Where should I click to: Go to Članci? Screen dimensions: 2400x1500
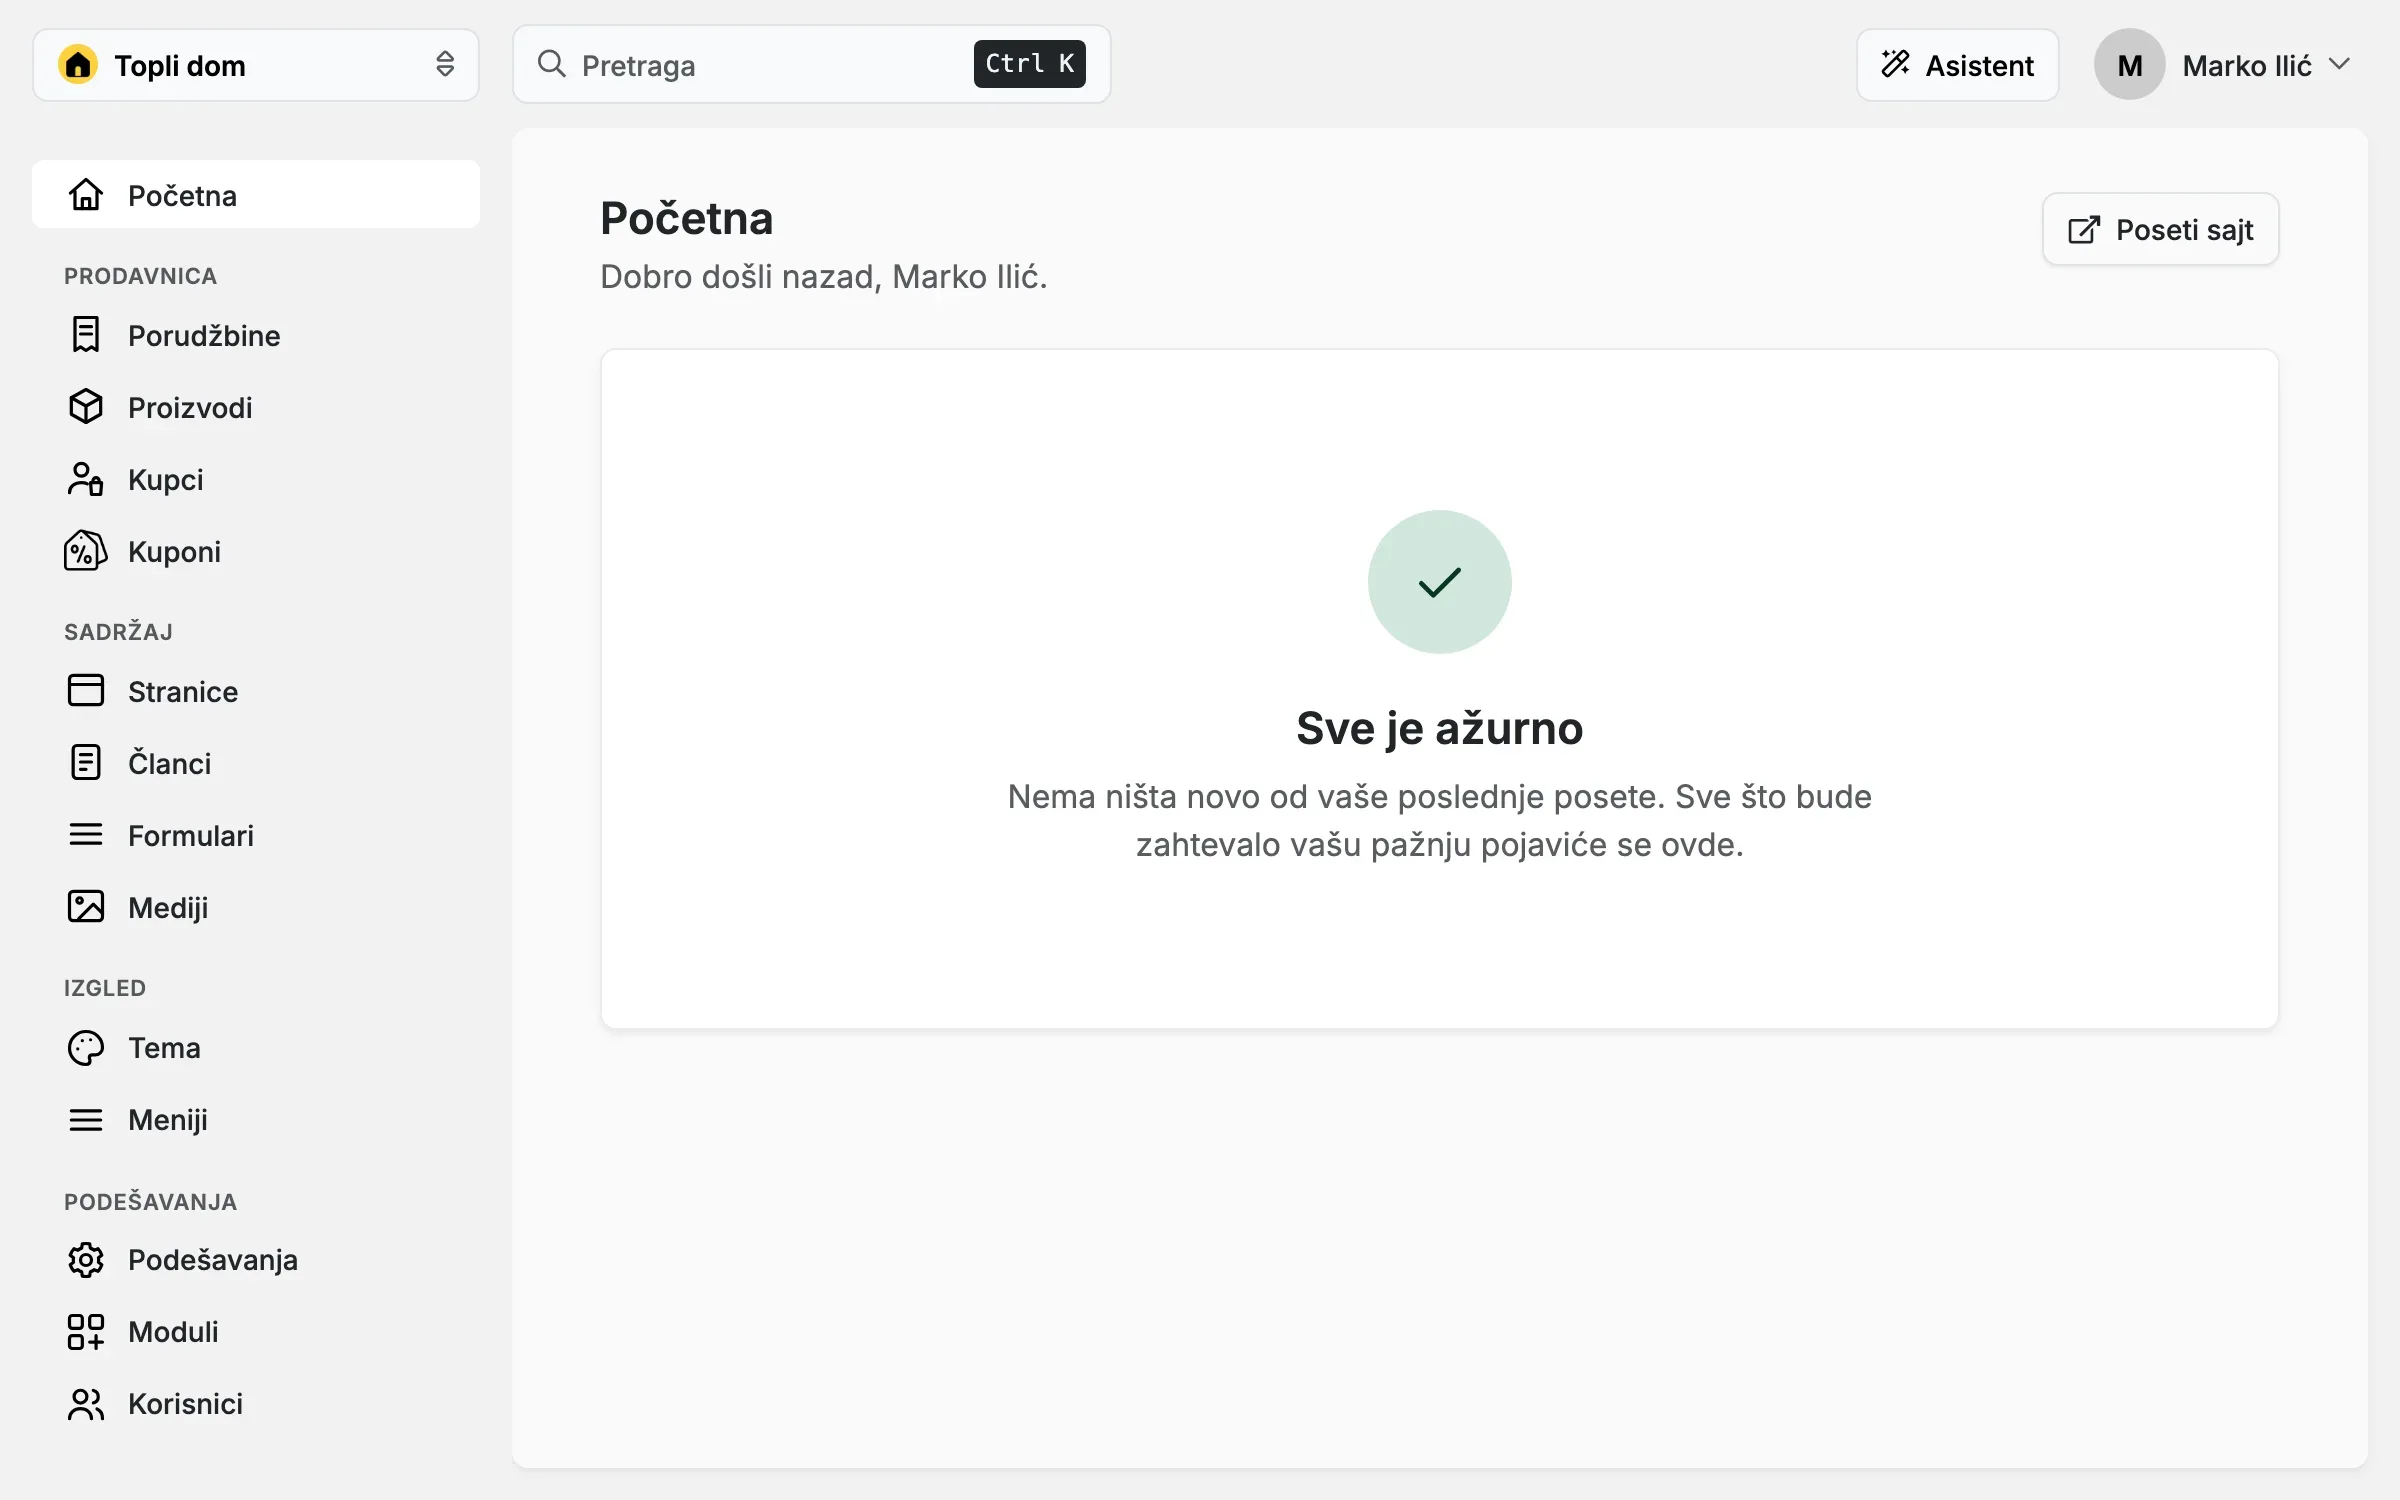256,763
